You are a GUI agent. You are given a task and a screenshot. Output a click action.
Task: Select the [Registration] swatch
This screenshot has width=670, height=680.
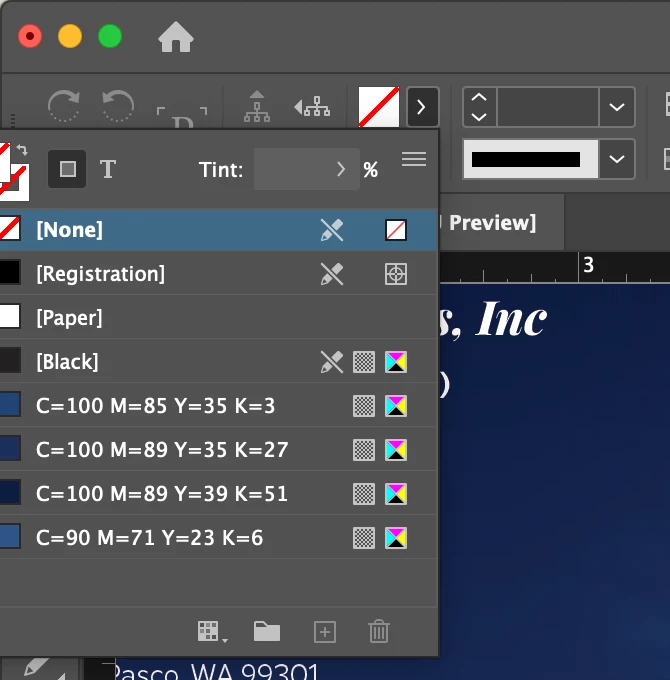[x=217, y=274]
